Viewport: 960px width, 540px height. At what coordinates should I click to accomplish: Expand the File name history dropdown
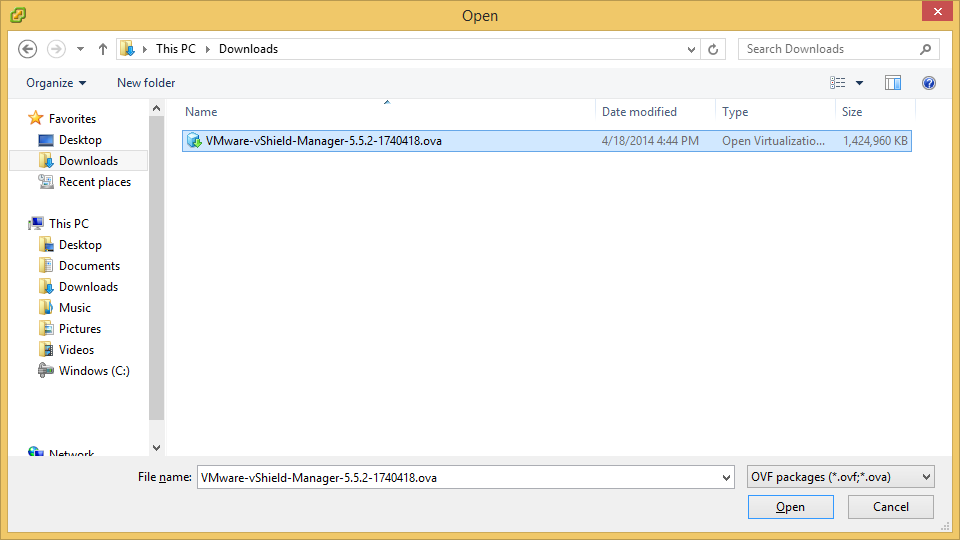pos(726,478)
